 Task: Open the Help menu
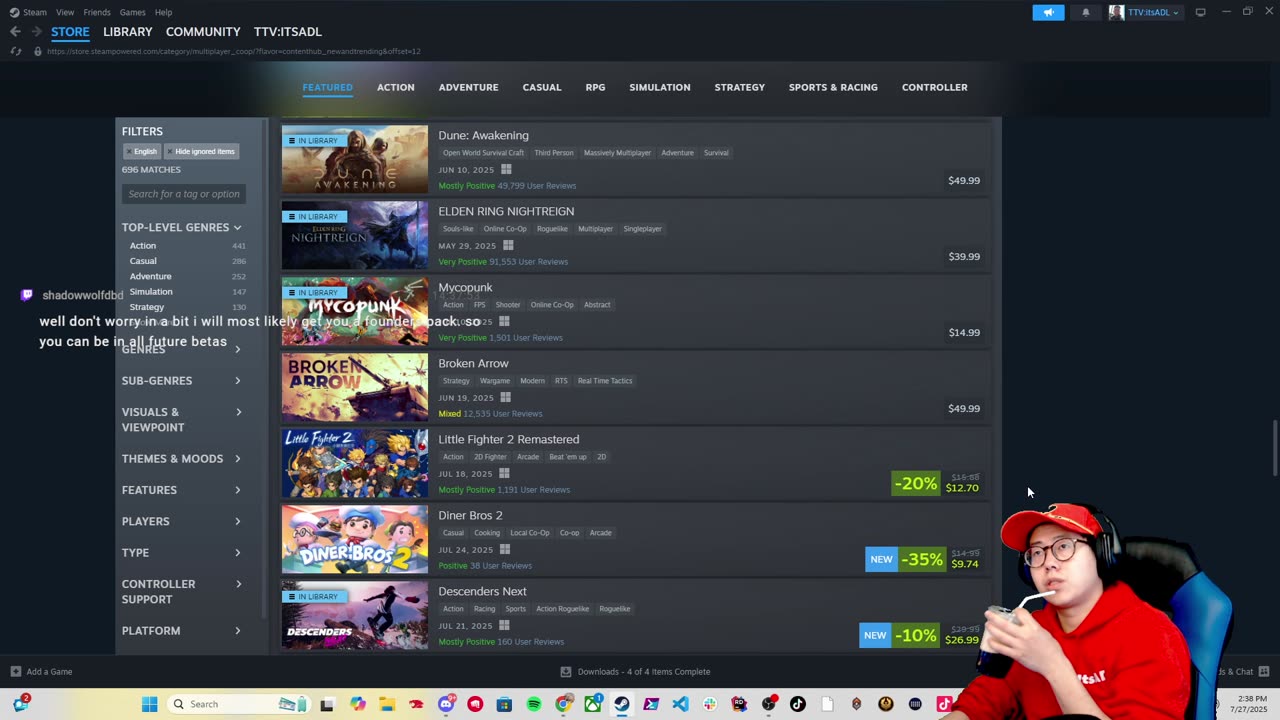pos(163,12)
